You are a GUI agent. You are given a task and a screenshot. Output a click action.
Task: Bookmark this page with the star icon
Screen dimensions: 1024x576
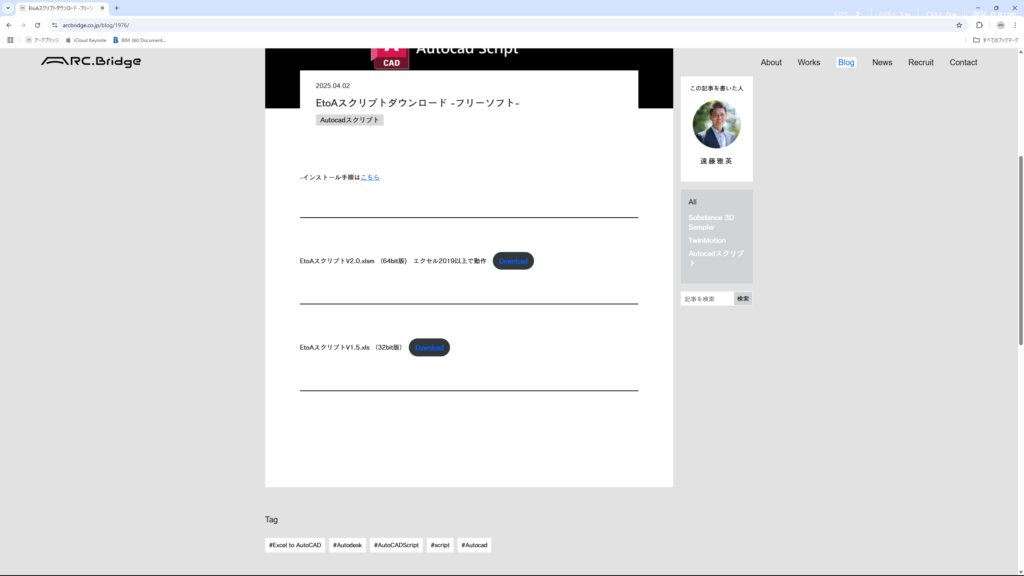pos(959,25)
